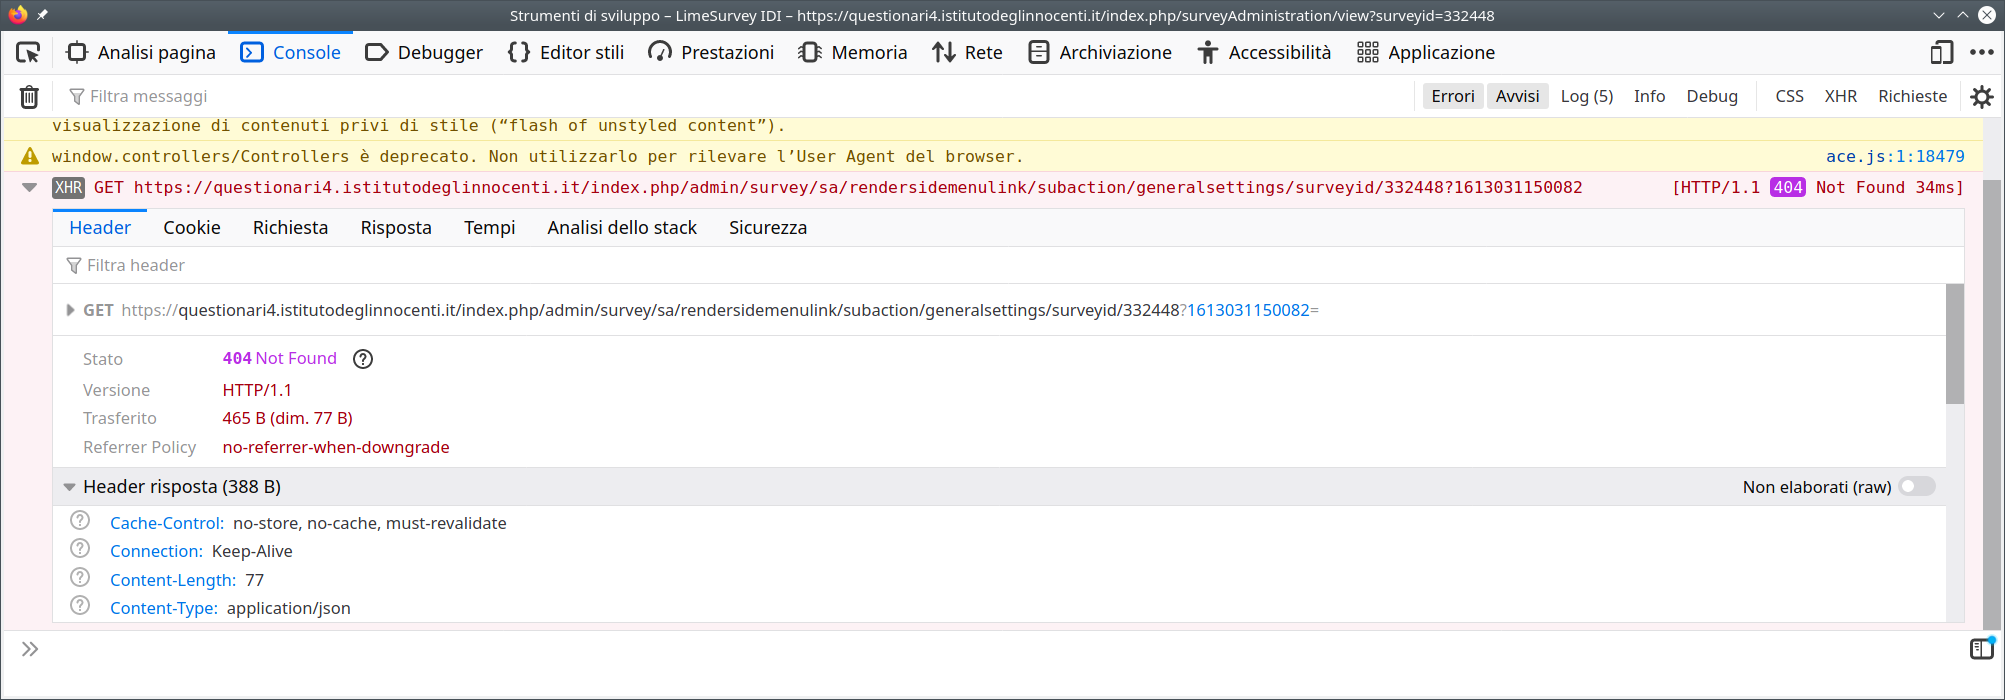Activate the element picker icon
The image size is (2005, 700).
point(28,52)
